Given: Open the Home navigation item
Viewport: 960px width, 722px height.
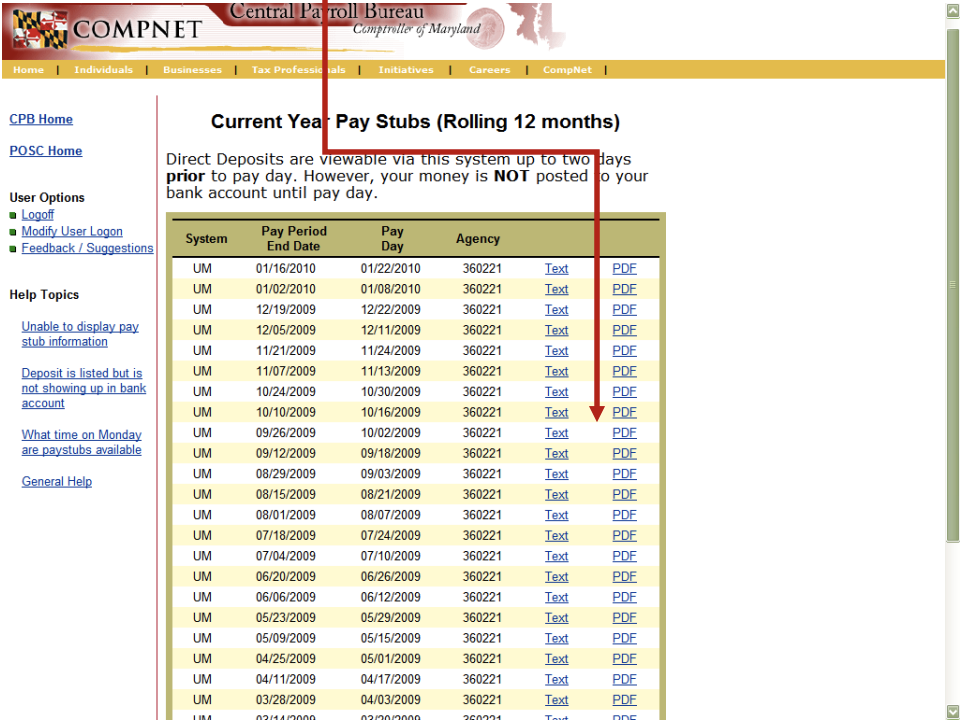Looking at the screenshot, I should [28, 70].
